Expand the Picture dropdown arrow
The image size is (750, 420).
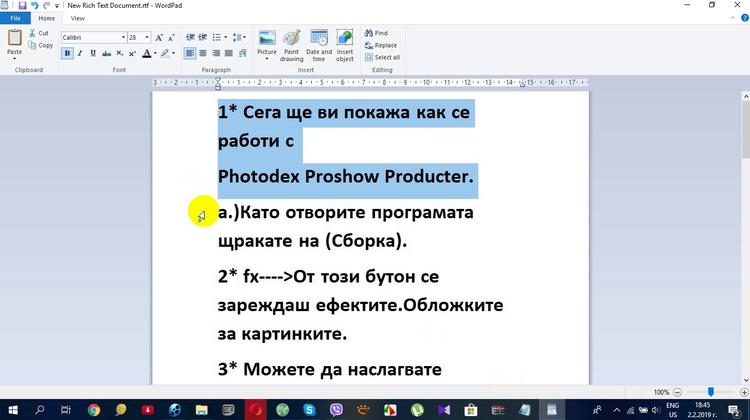[x=267, y=59]
